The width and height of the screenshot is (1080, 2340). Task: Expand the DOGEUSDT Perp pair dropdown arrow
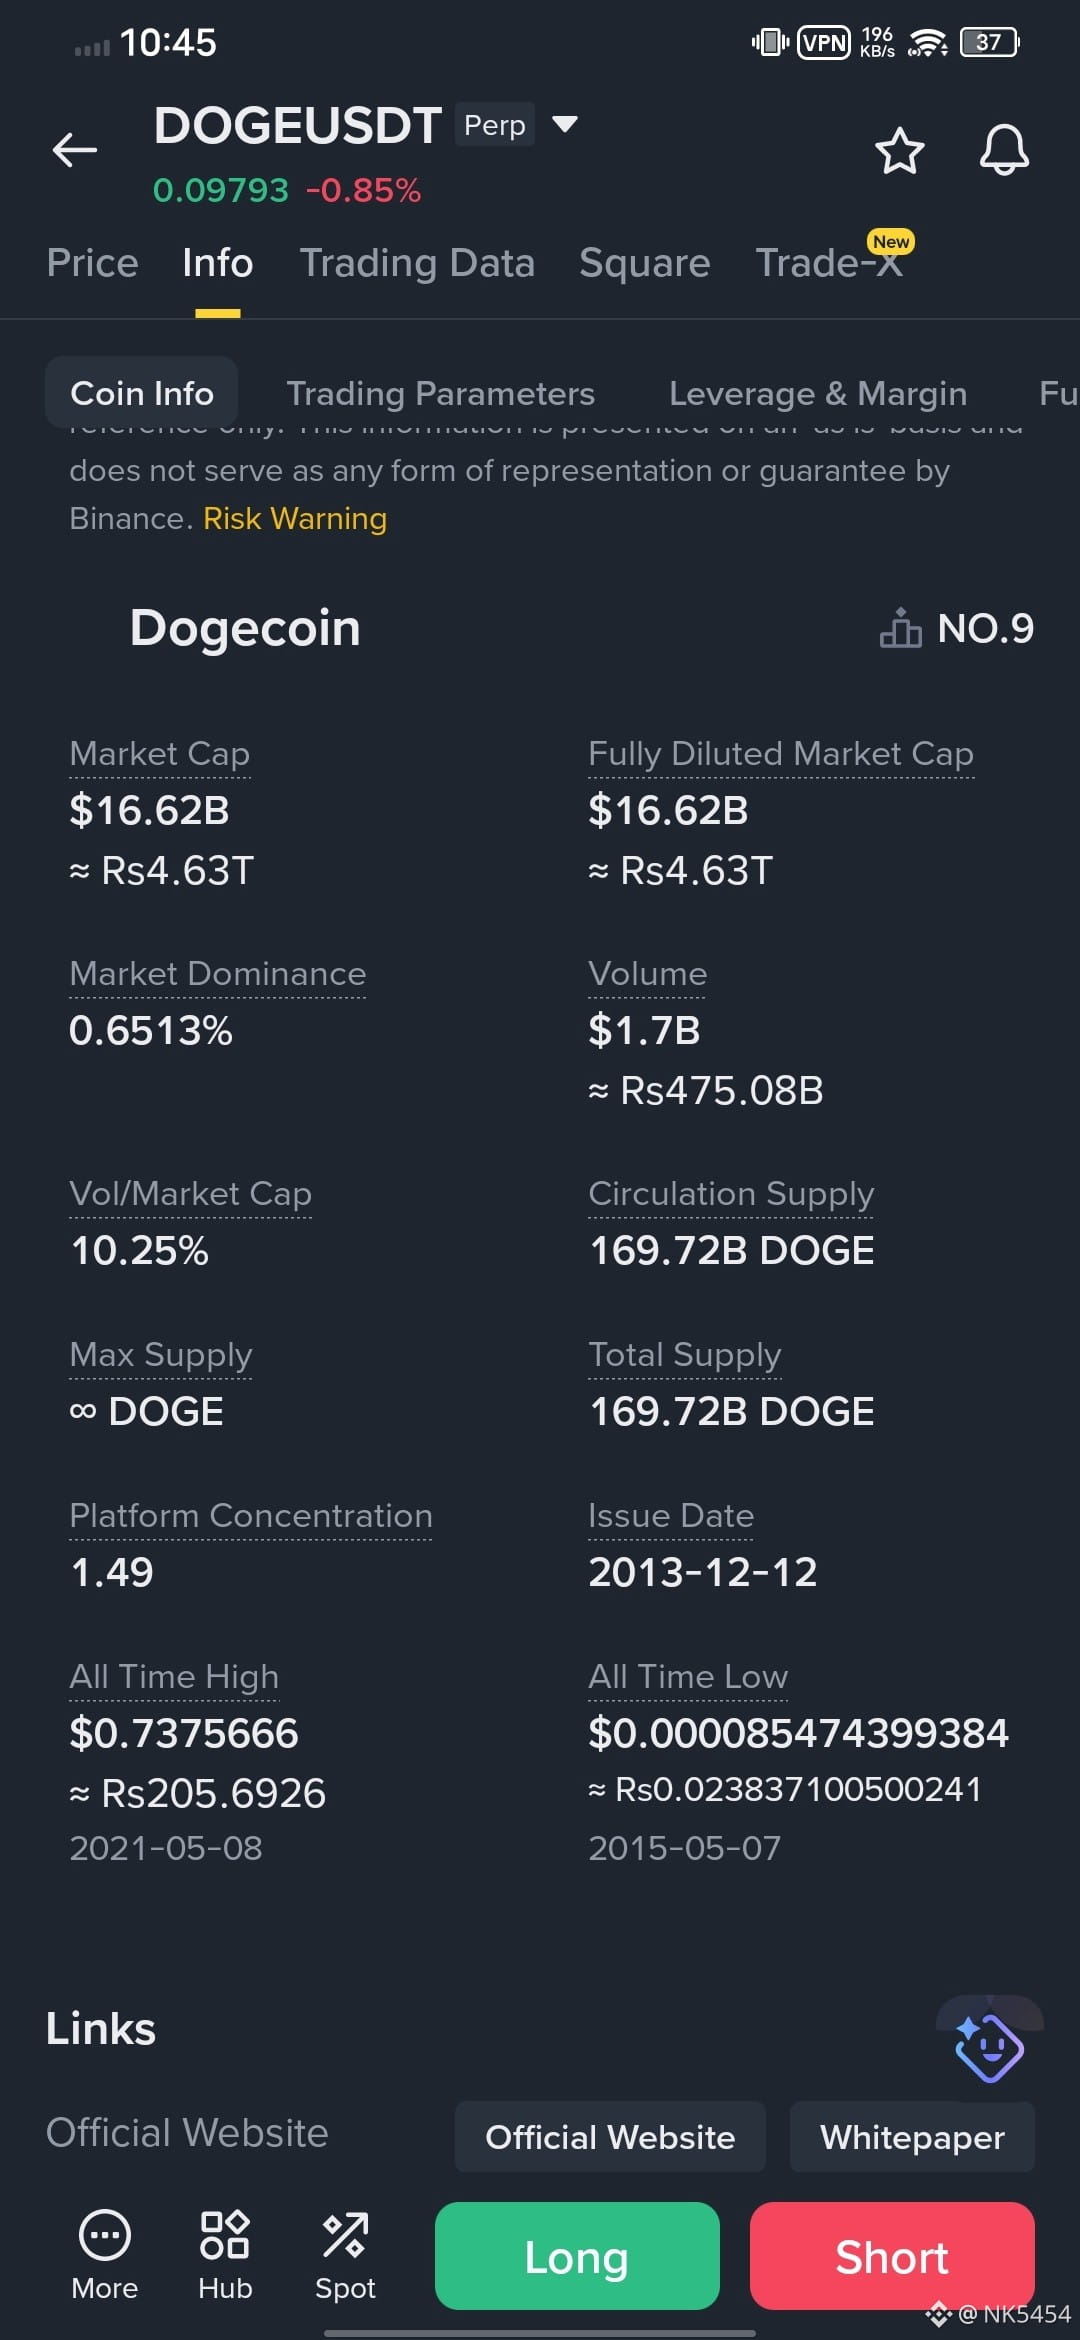tap(565, 124)
